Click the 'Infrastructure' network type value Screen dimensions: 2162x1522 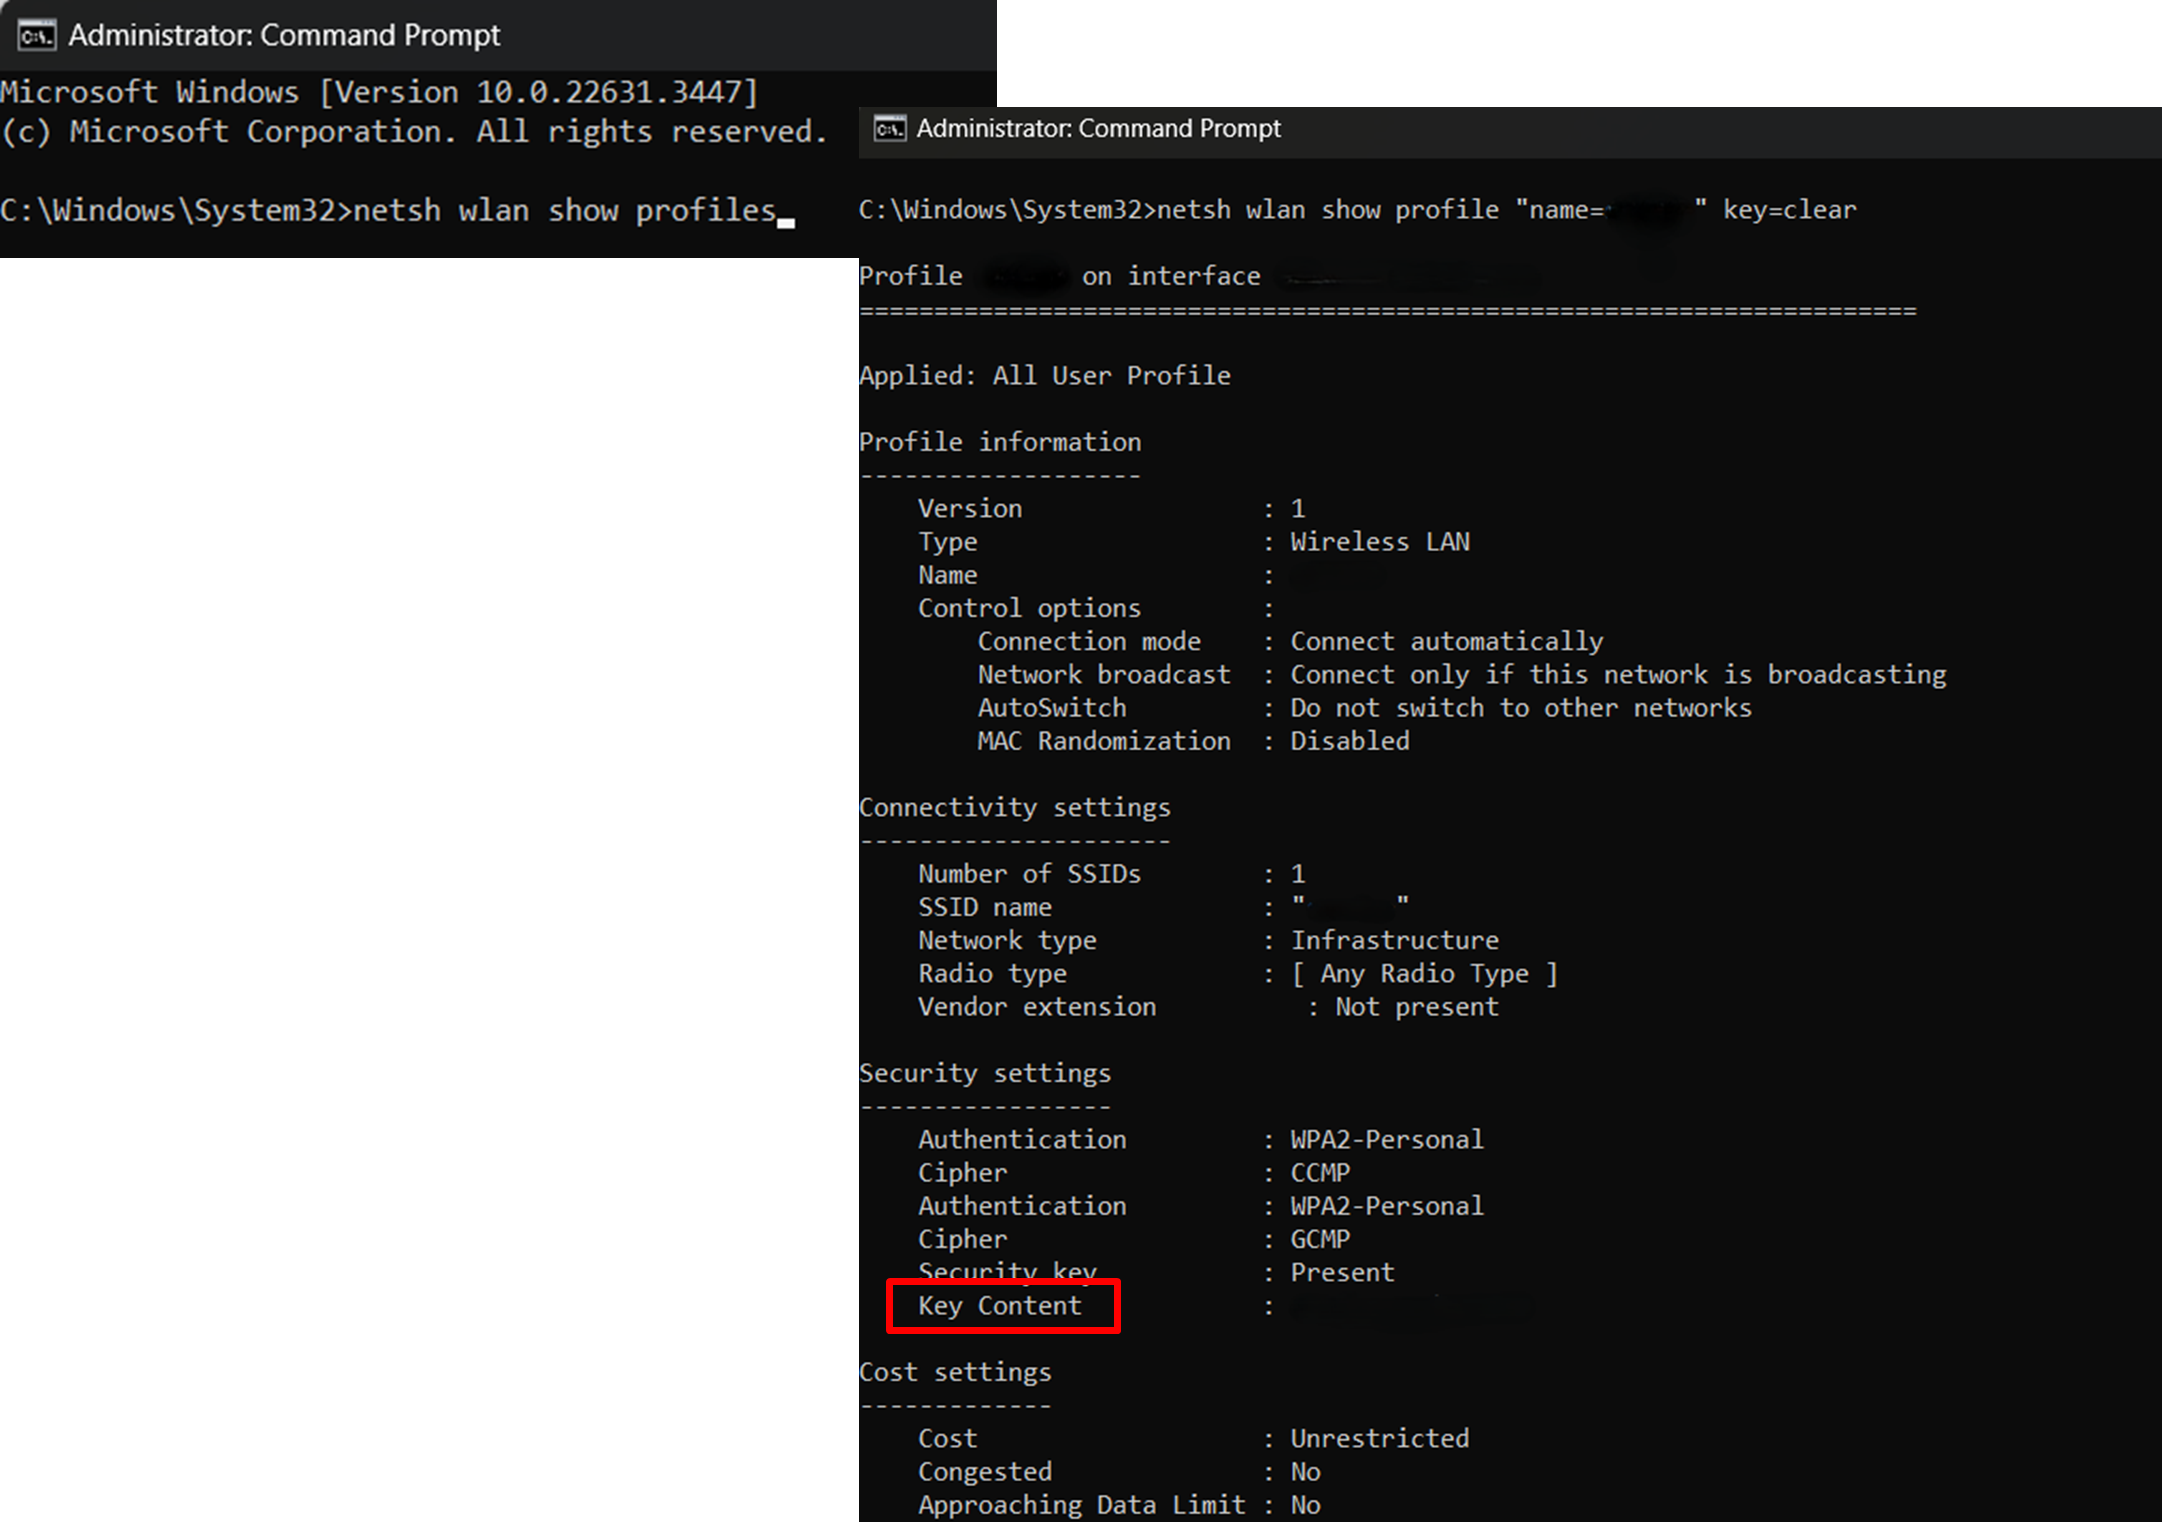click(x=1395, y=941)
